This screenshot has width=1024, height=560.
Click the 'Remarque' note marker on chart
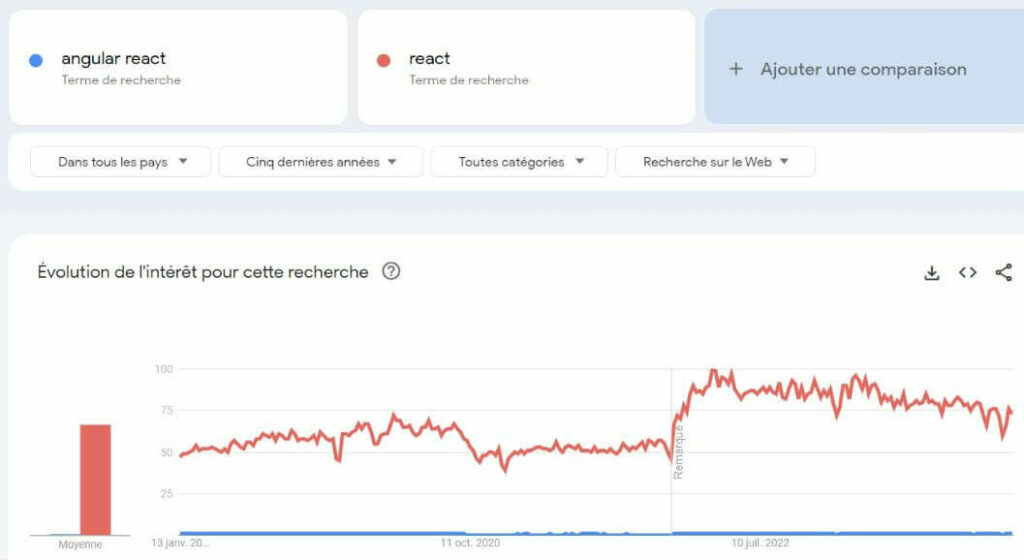coord(678,452)
